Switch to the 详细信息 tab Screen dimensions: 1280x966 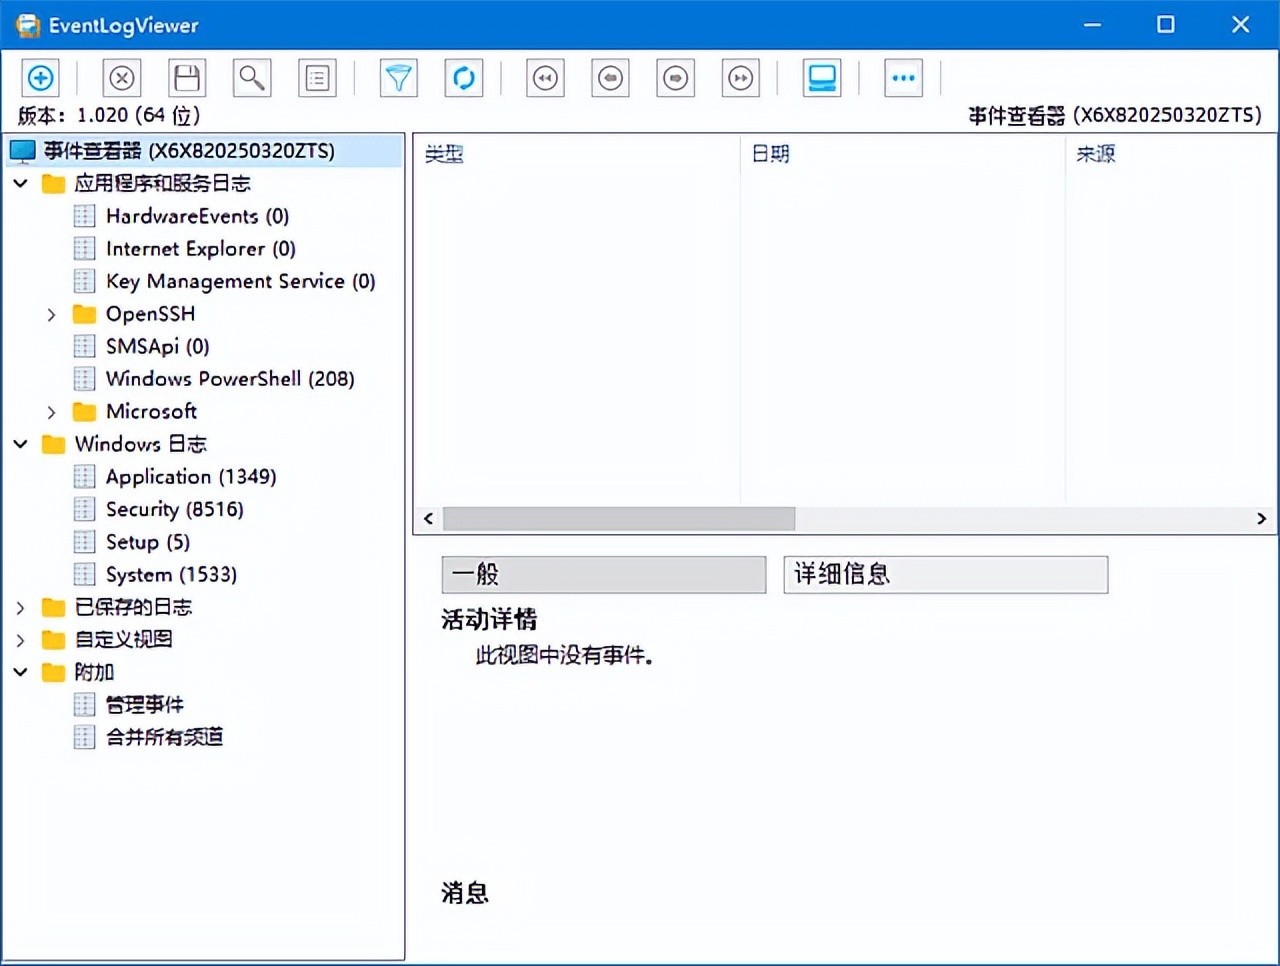946,574
